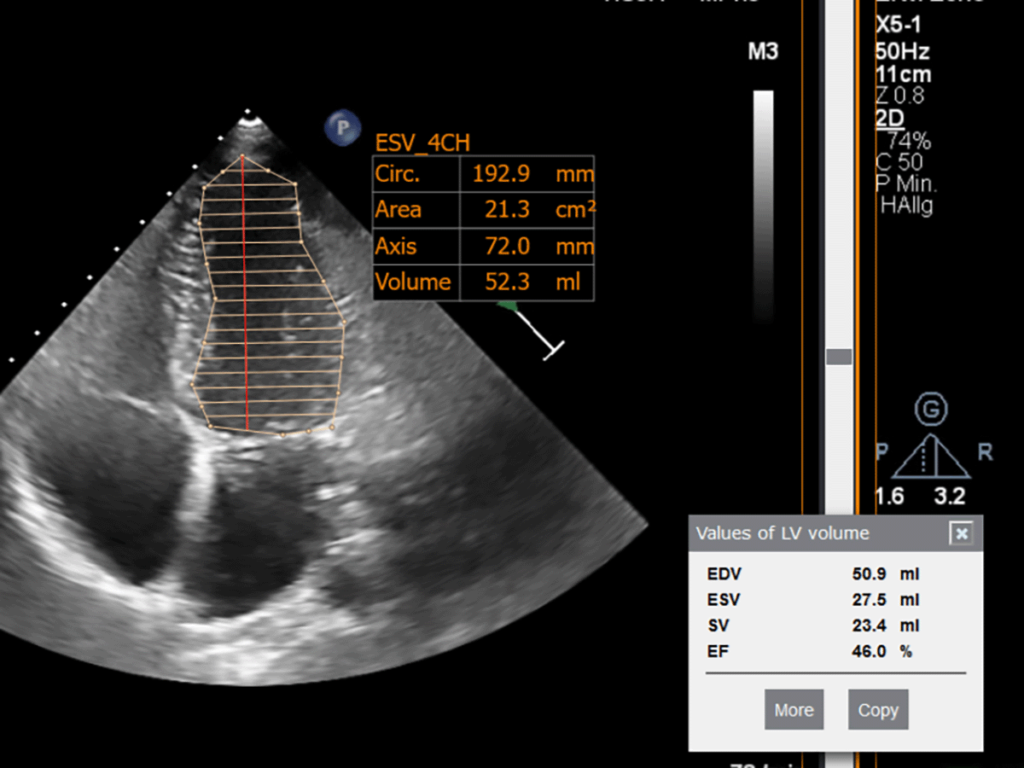The height and width of the screenshot is (768, 1024).
Task: Click the More button
Action: pos(794,710)
